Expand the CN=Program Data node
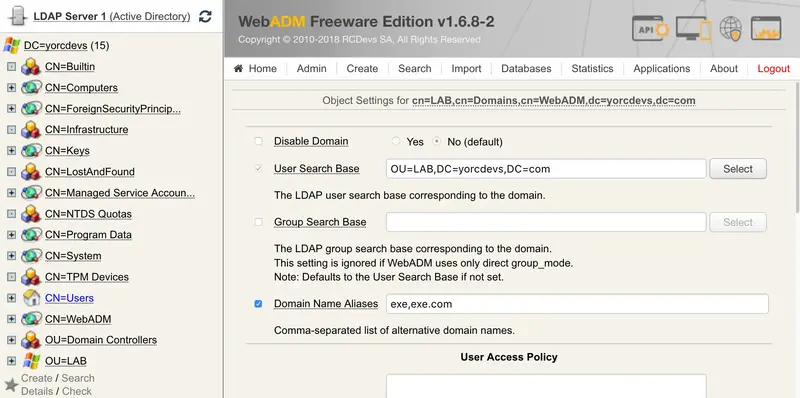Screen dimensions: 800x398 11,235
